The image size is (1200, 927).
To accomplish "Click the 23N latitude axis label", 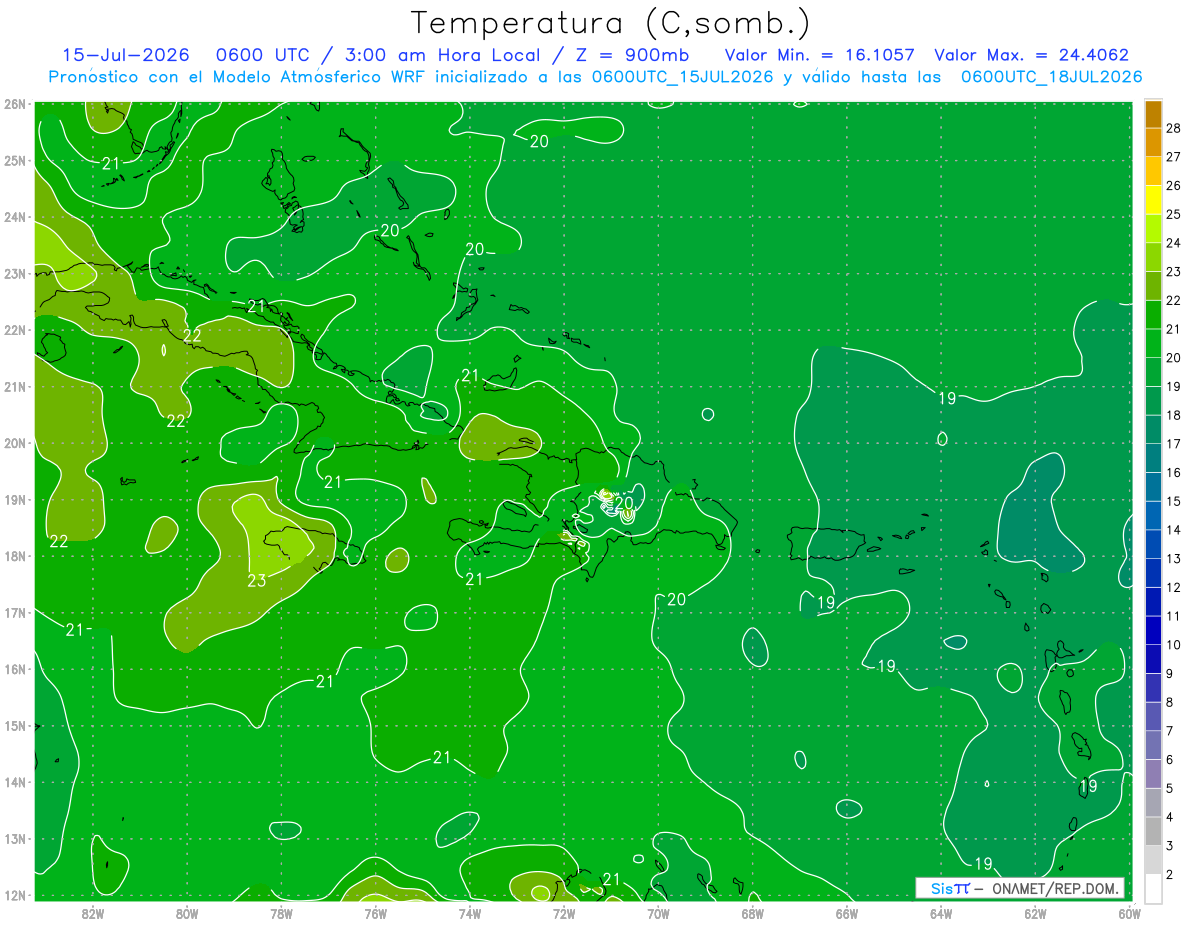I will [x=14, y=273].
